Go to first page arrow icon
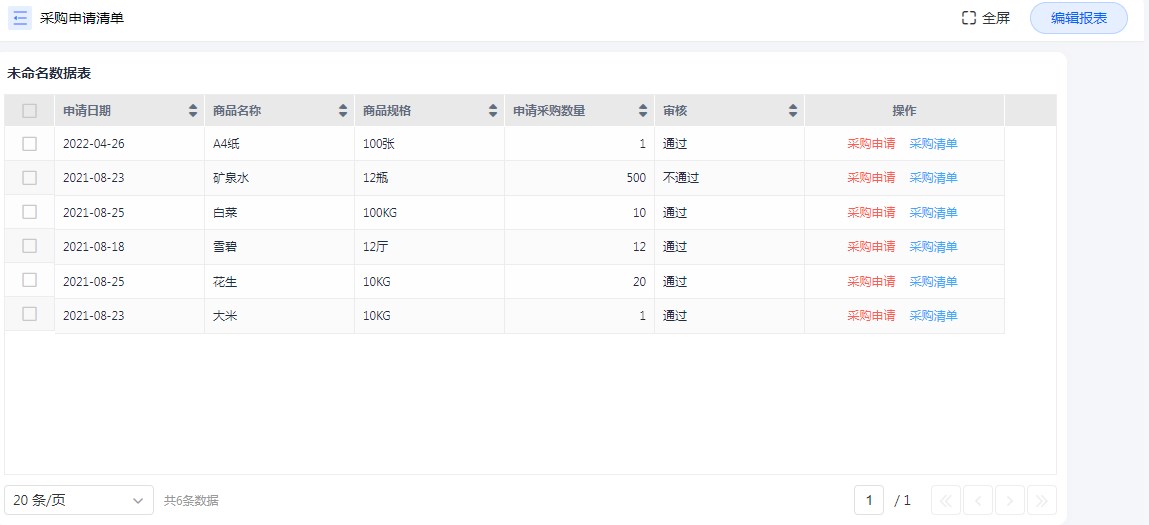Screen dimensions: 1149x525 946,500
